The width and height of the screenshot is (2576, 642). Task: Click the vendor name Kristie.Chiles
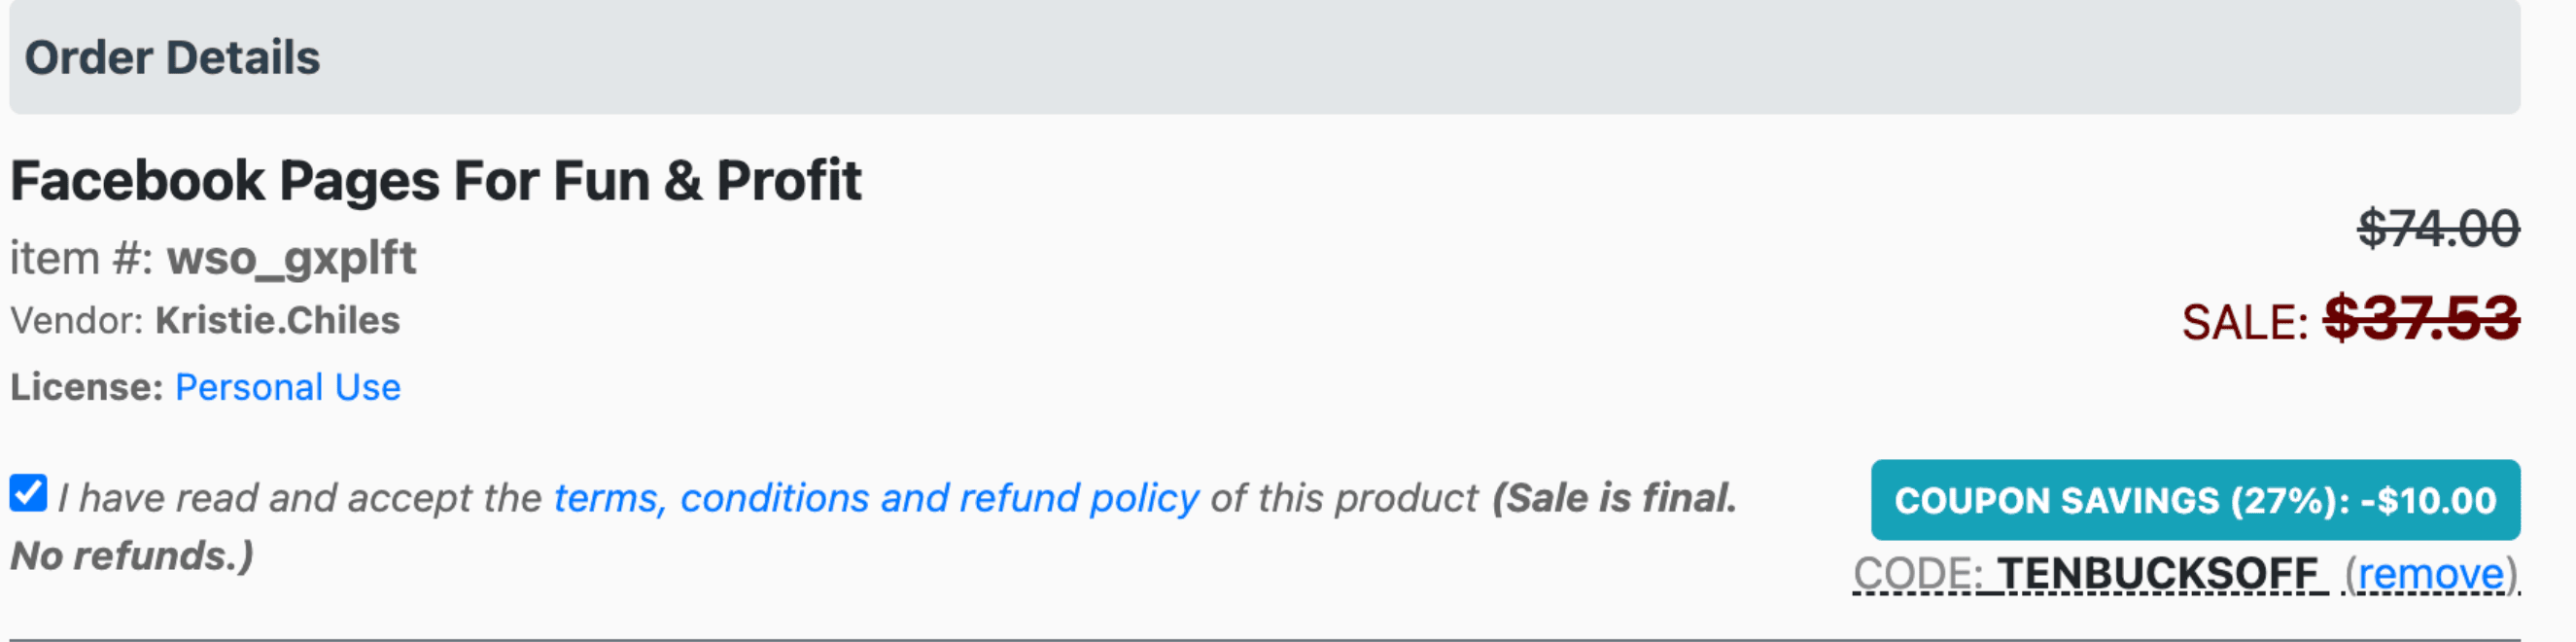tap(277, 321)
